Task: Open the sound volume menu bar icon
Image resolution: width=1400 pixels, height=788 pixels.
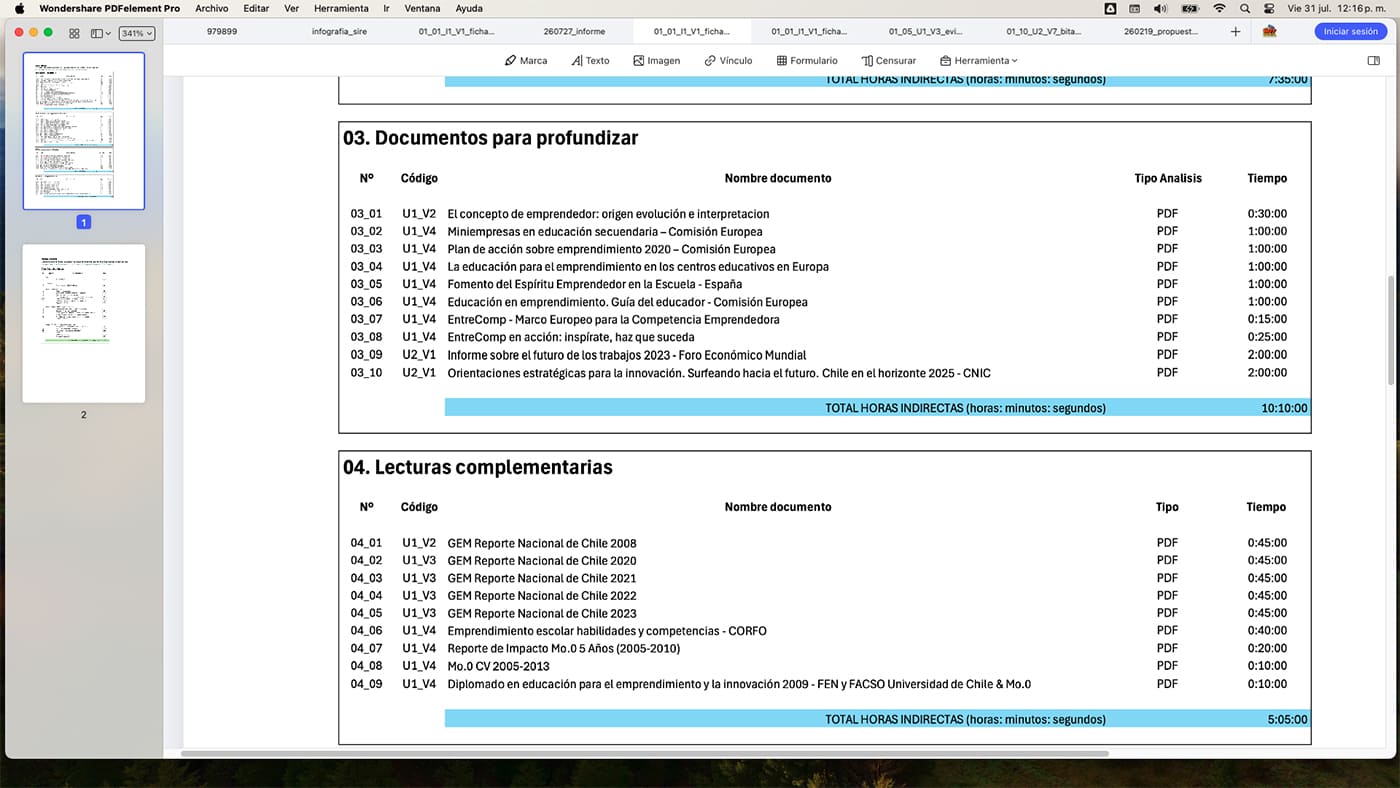Action: 1160,8
